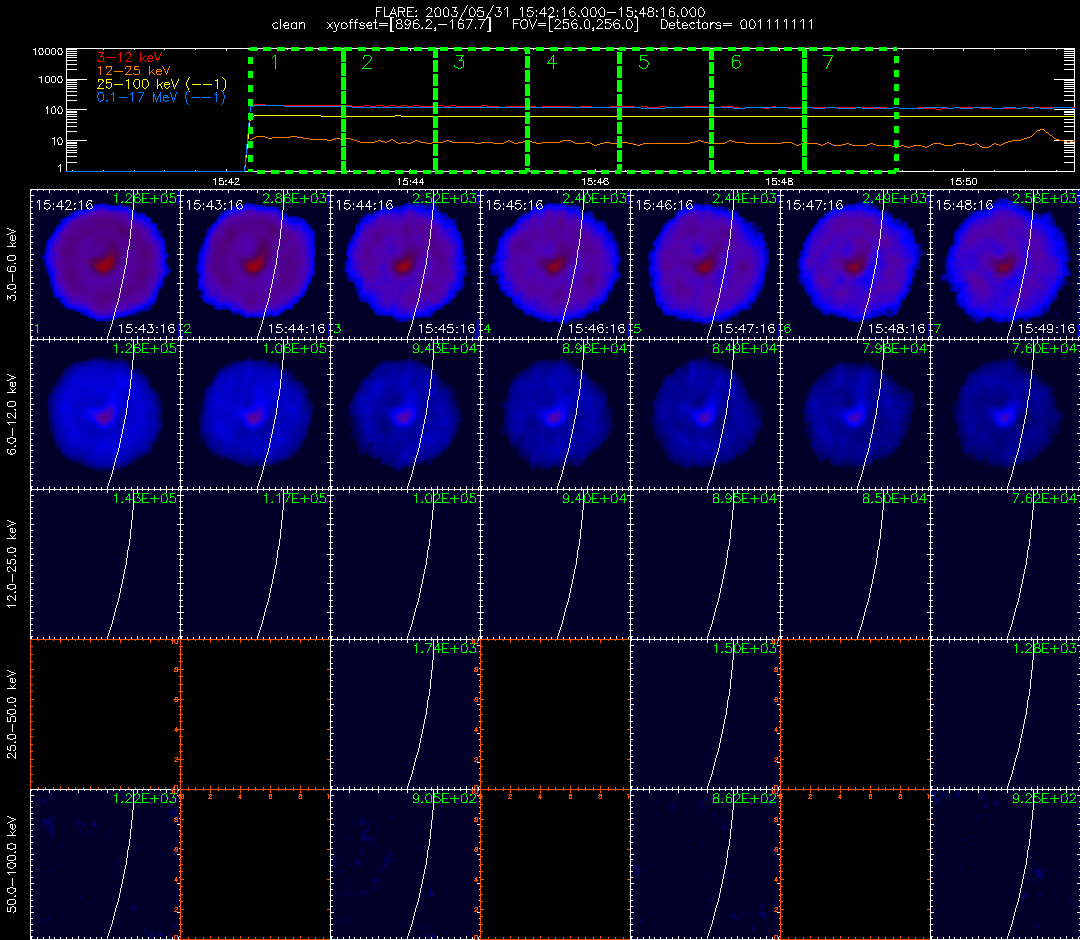Click the Detectors= 001111111 text

click(x=737, y=25)
